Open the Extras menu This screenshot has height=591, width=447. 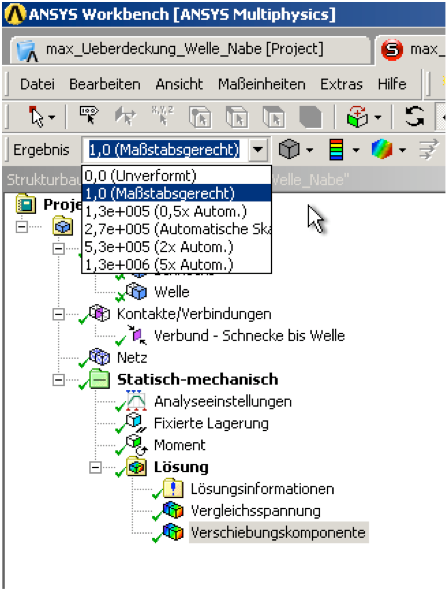pyautogui.click(x=341, y=84)
